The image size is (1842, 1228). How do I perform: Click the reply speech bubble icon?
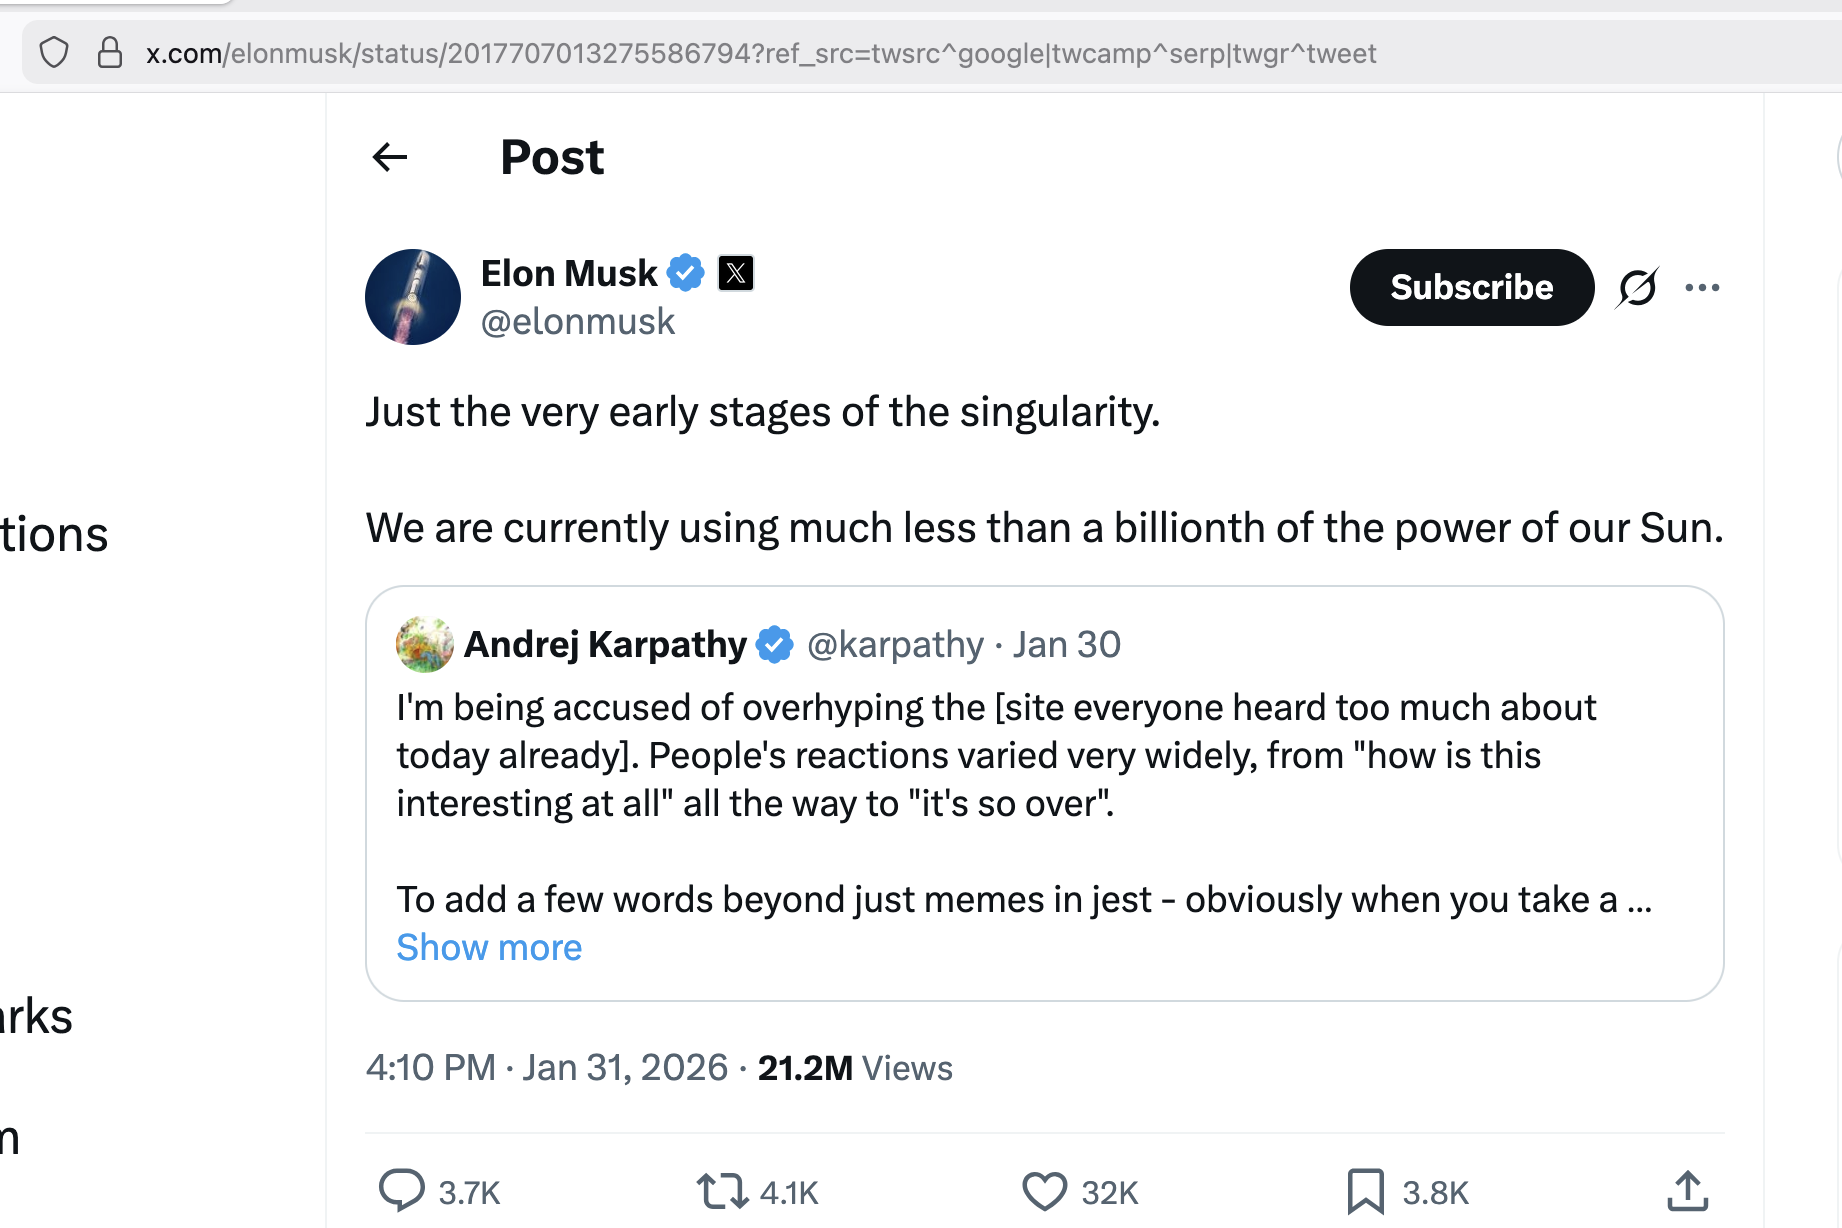(x=402, y=1191)
